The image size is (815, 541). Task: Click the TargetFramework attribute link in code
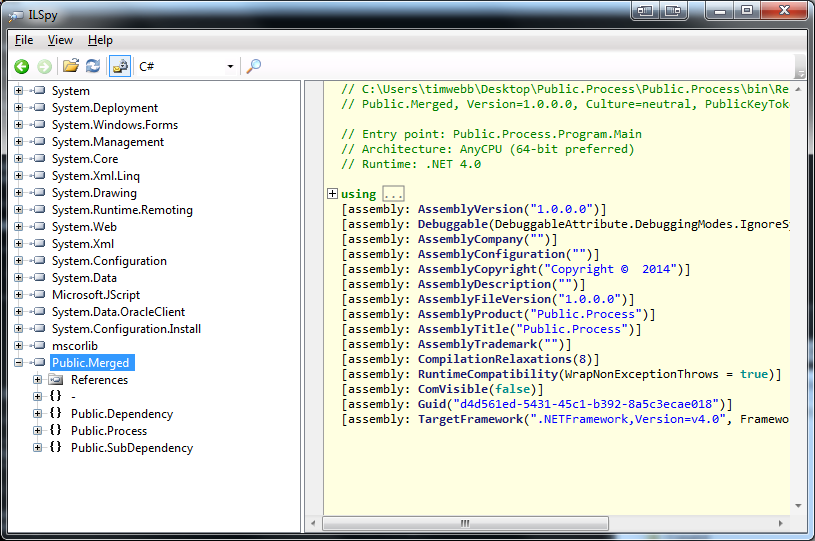click(468, 419)
